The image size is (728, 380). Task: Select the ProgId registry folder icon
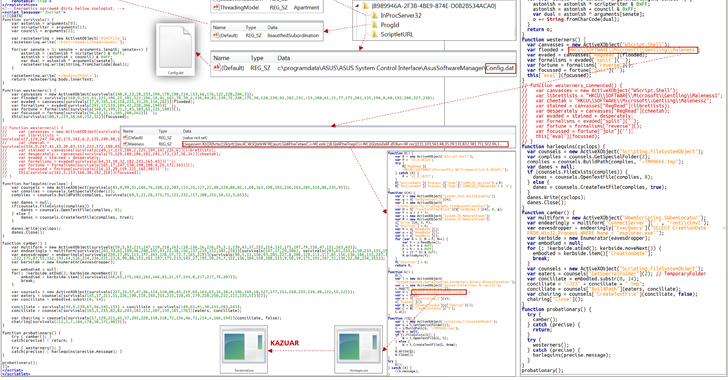pos(374,25)
